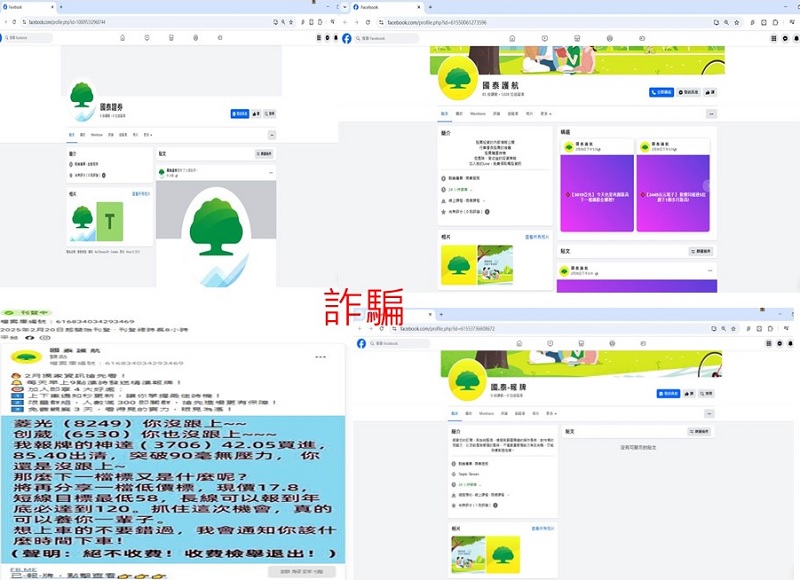Open new tab in 國泰護航 browser window
Screen dimensions: 800x580
[430, 7]
